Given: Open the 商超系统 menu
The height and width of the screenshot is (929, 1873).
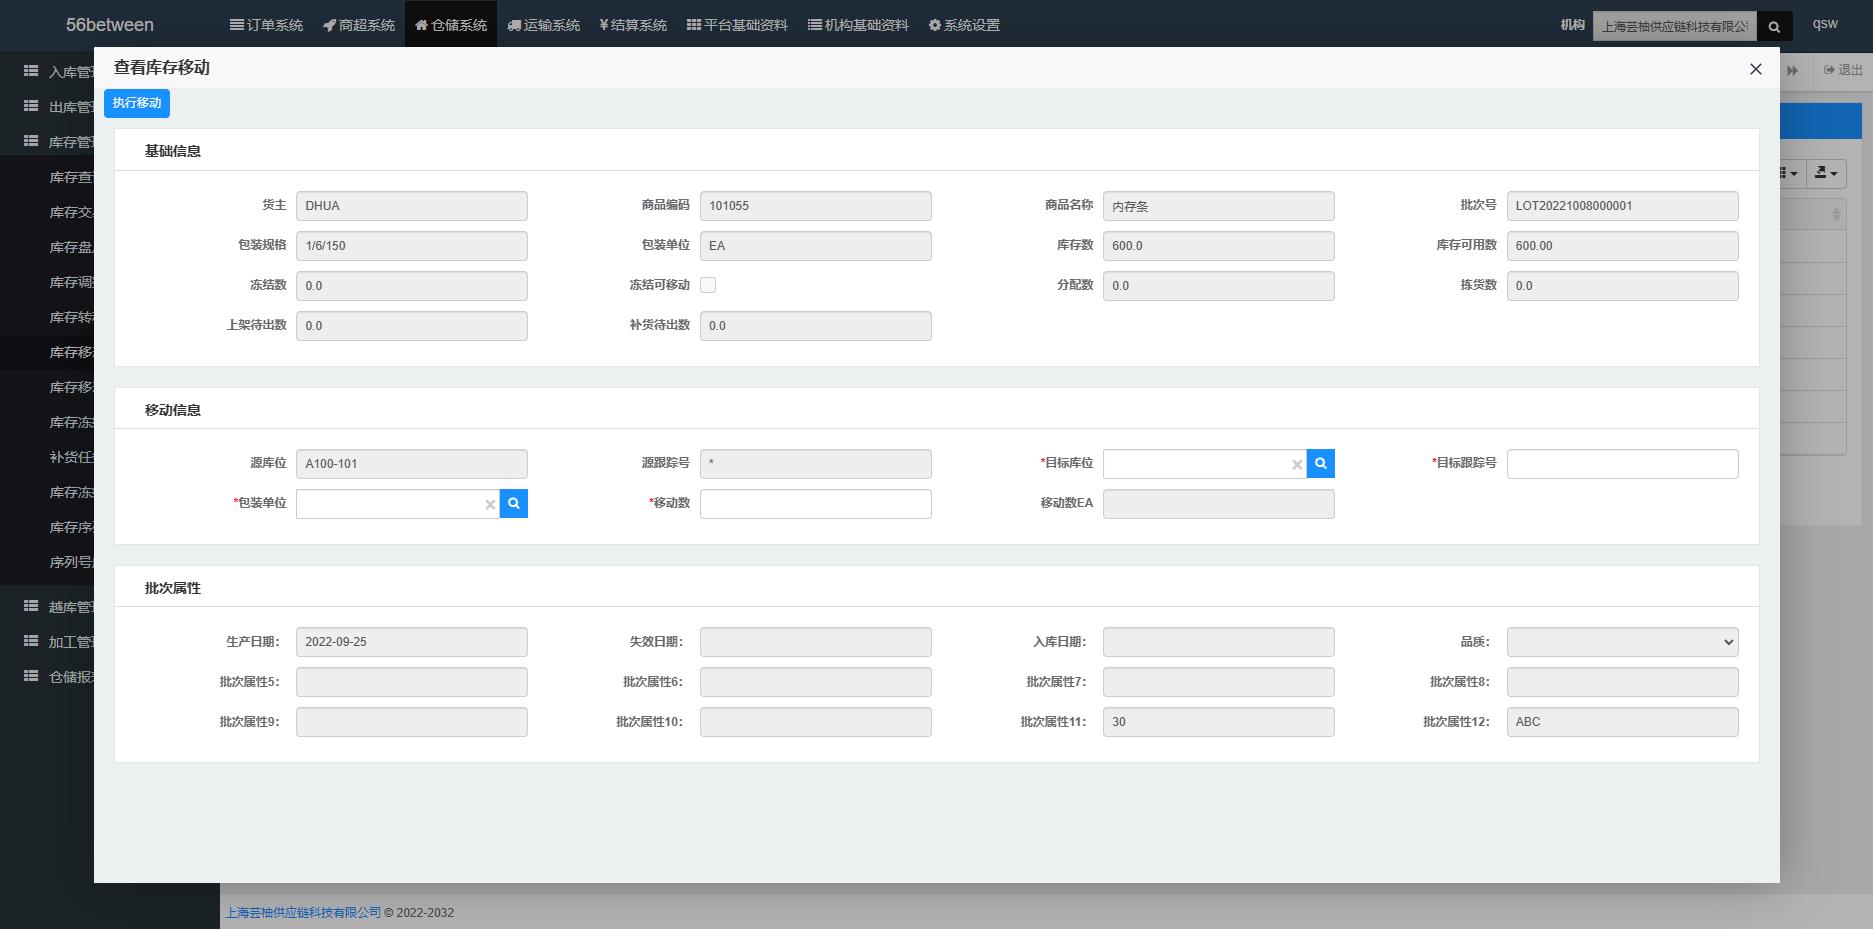Looking at the screenshot, I should coord(359,25).
